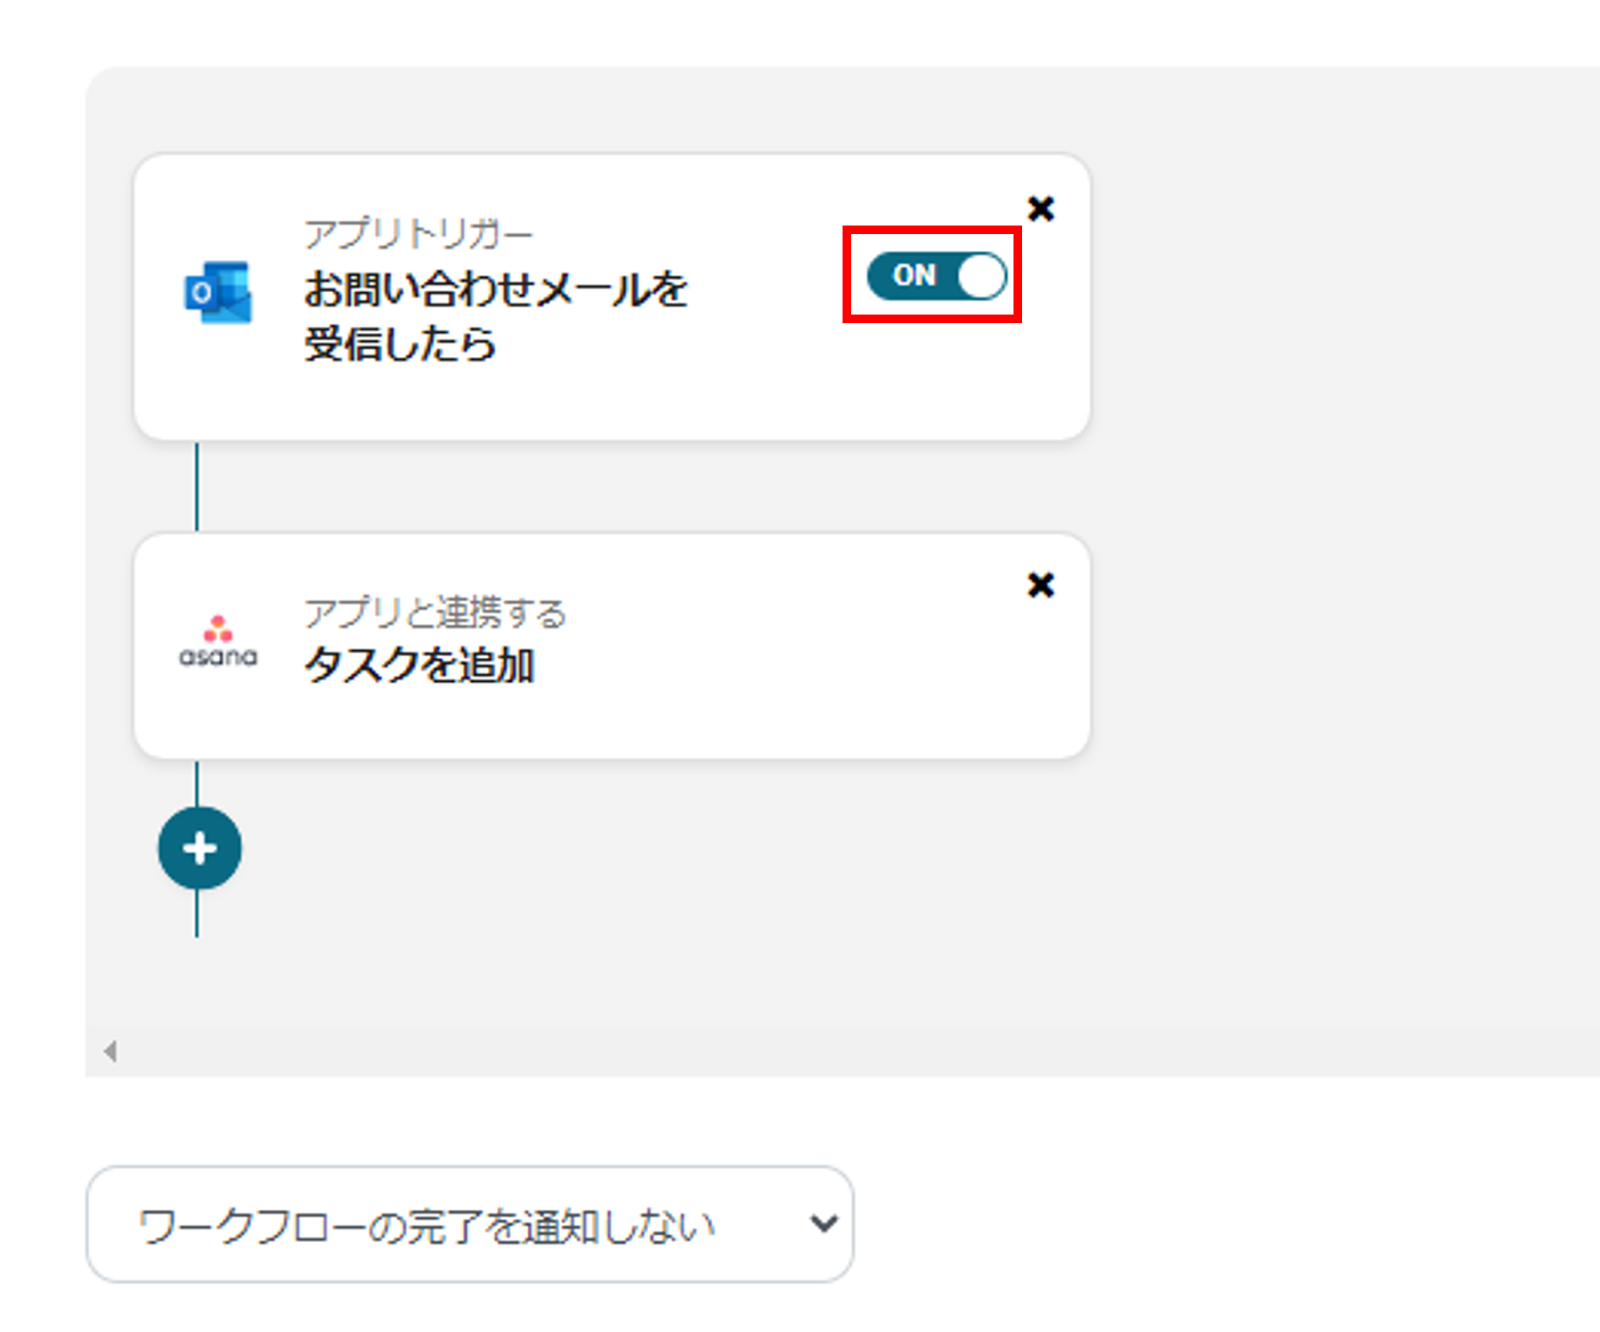Click connector line below the plus button
Screen dimensions: 1600x1332
(x=197, y=915)
